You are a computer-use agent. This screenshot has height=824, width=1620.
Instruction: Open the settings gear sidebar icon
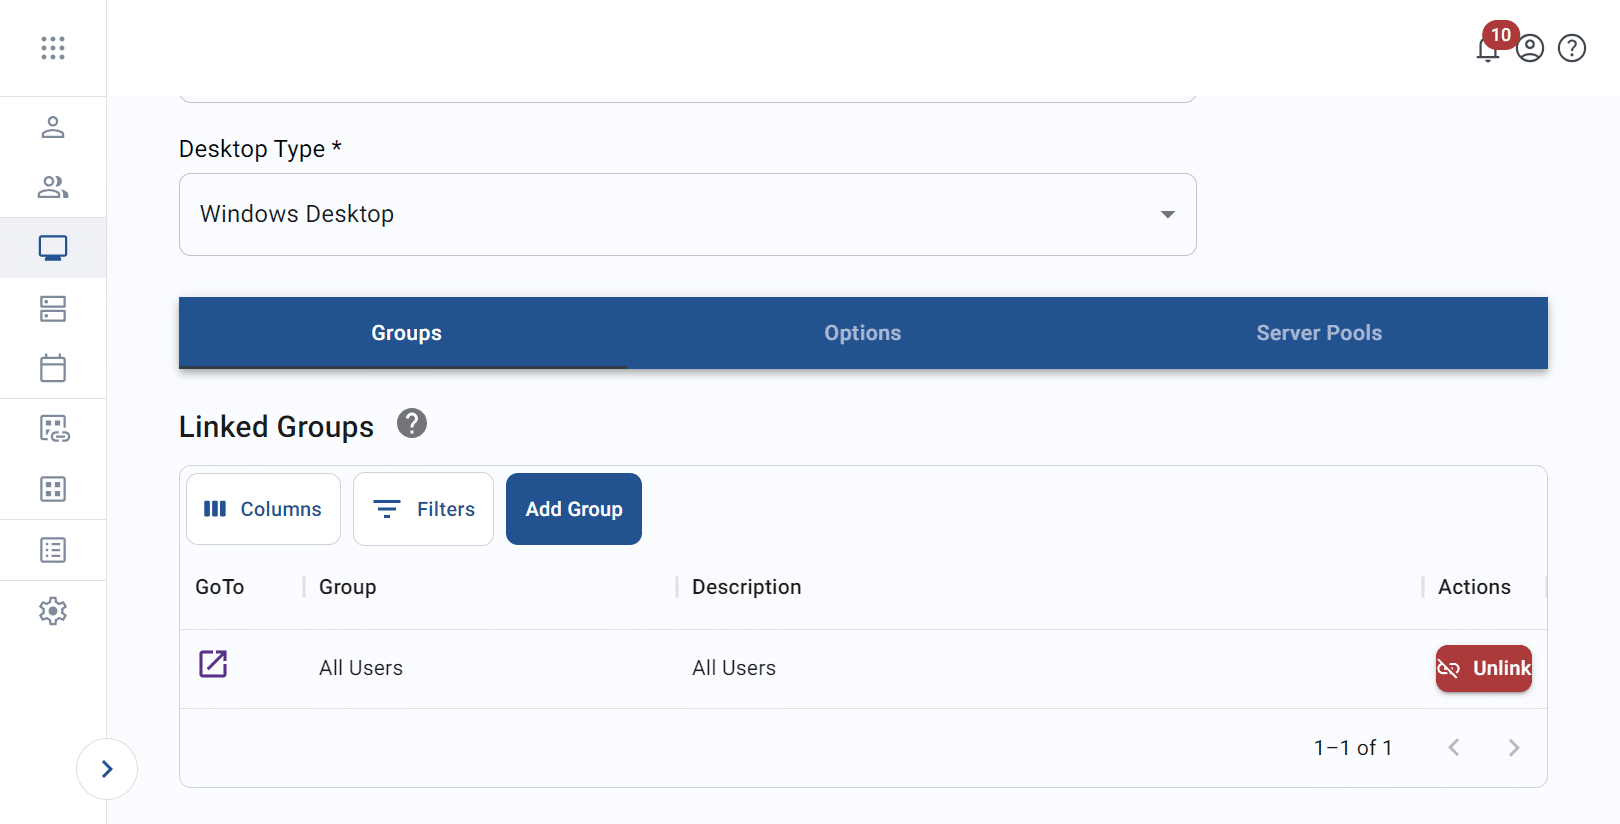click(x=53, y=611)
